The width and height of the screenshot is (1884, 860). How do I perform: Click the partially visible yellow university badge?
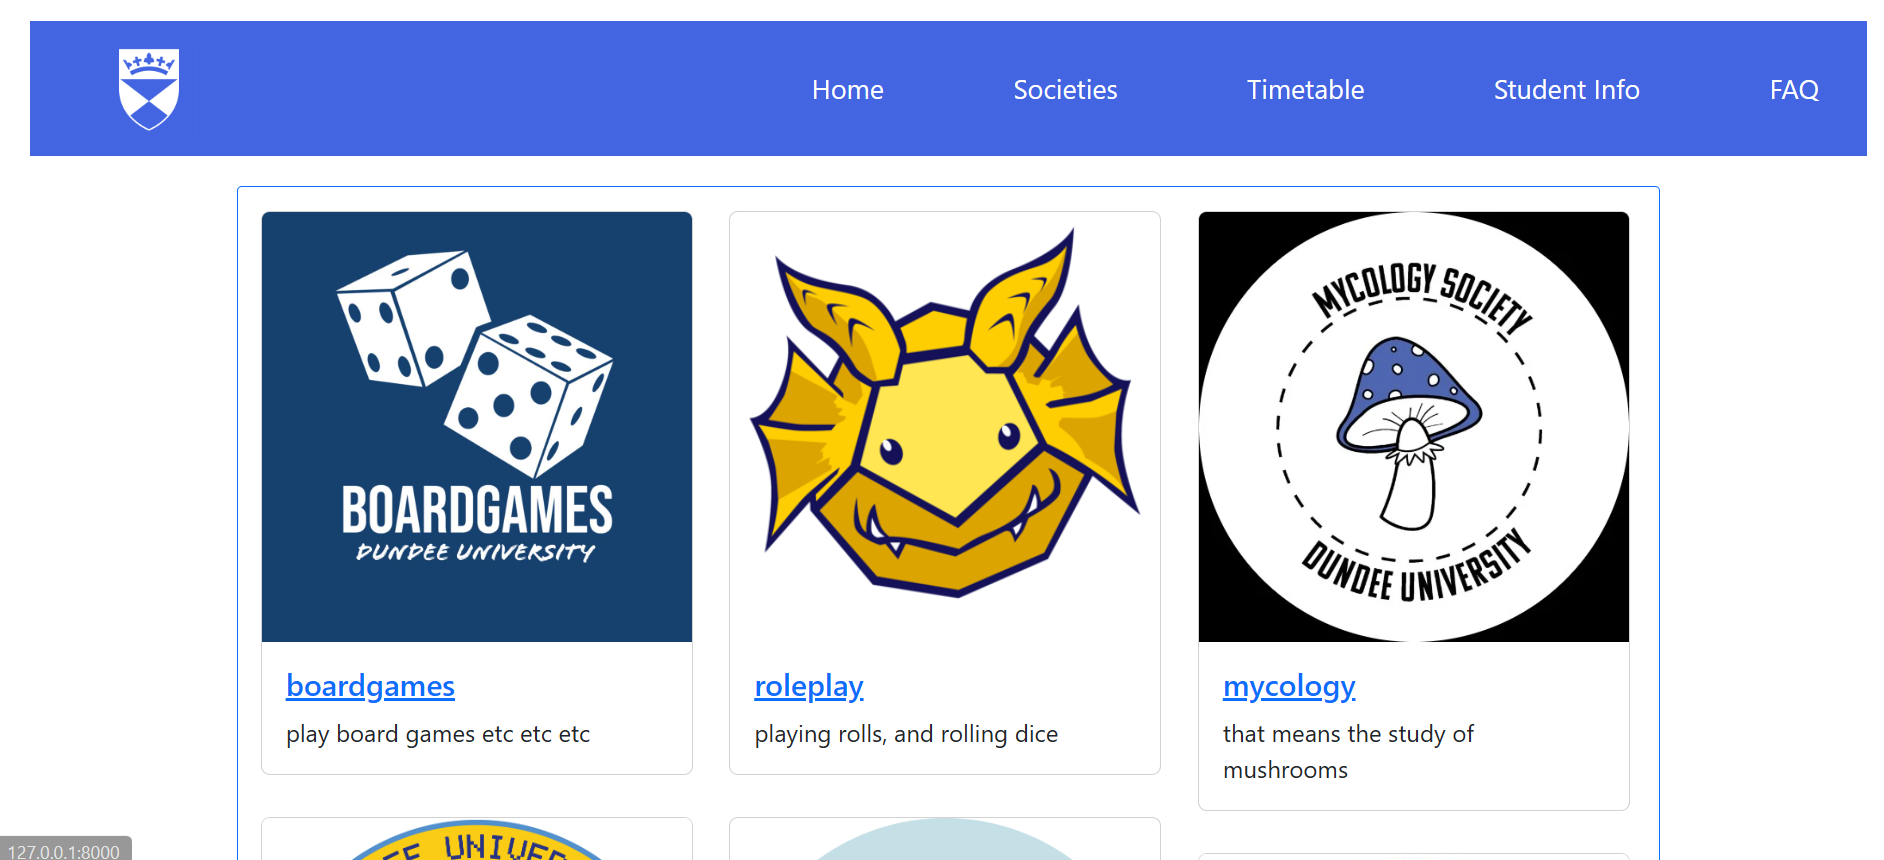tap(477, 840)
